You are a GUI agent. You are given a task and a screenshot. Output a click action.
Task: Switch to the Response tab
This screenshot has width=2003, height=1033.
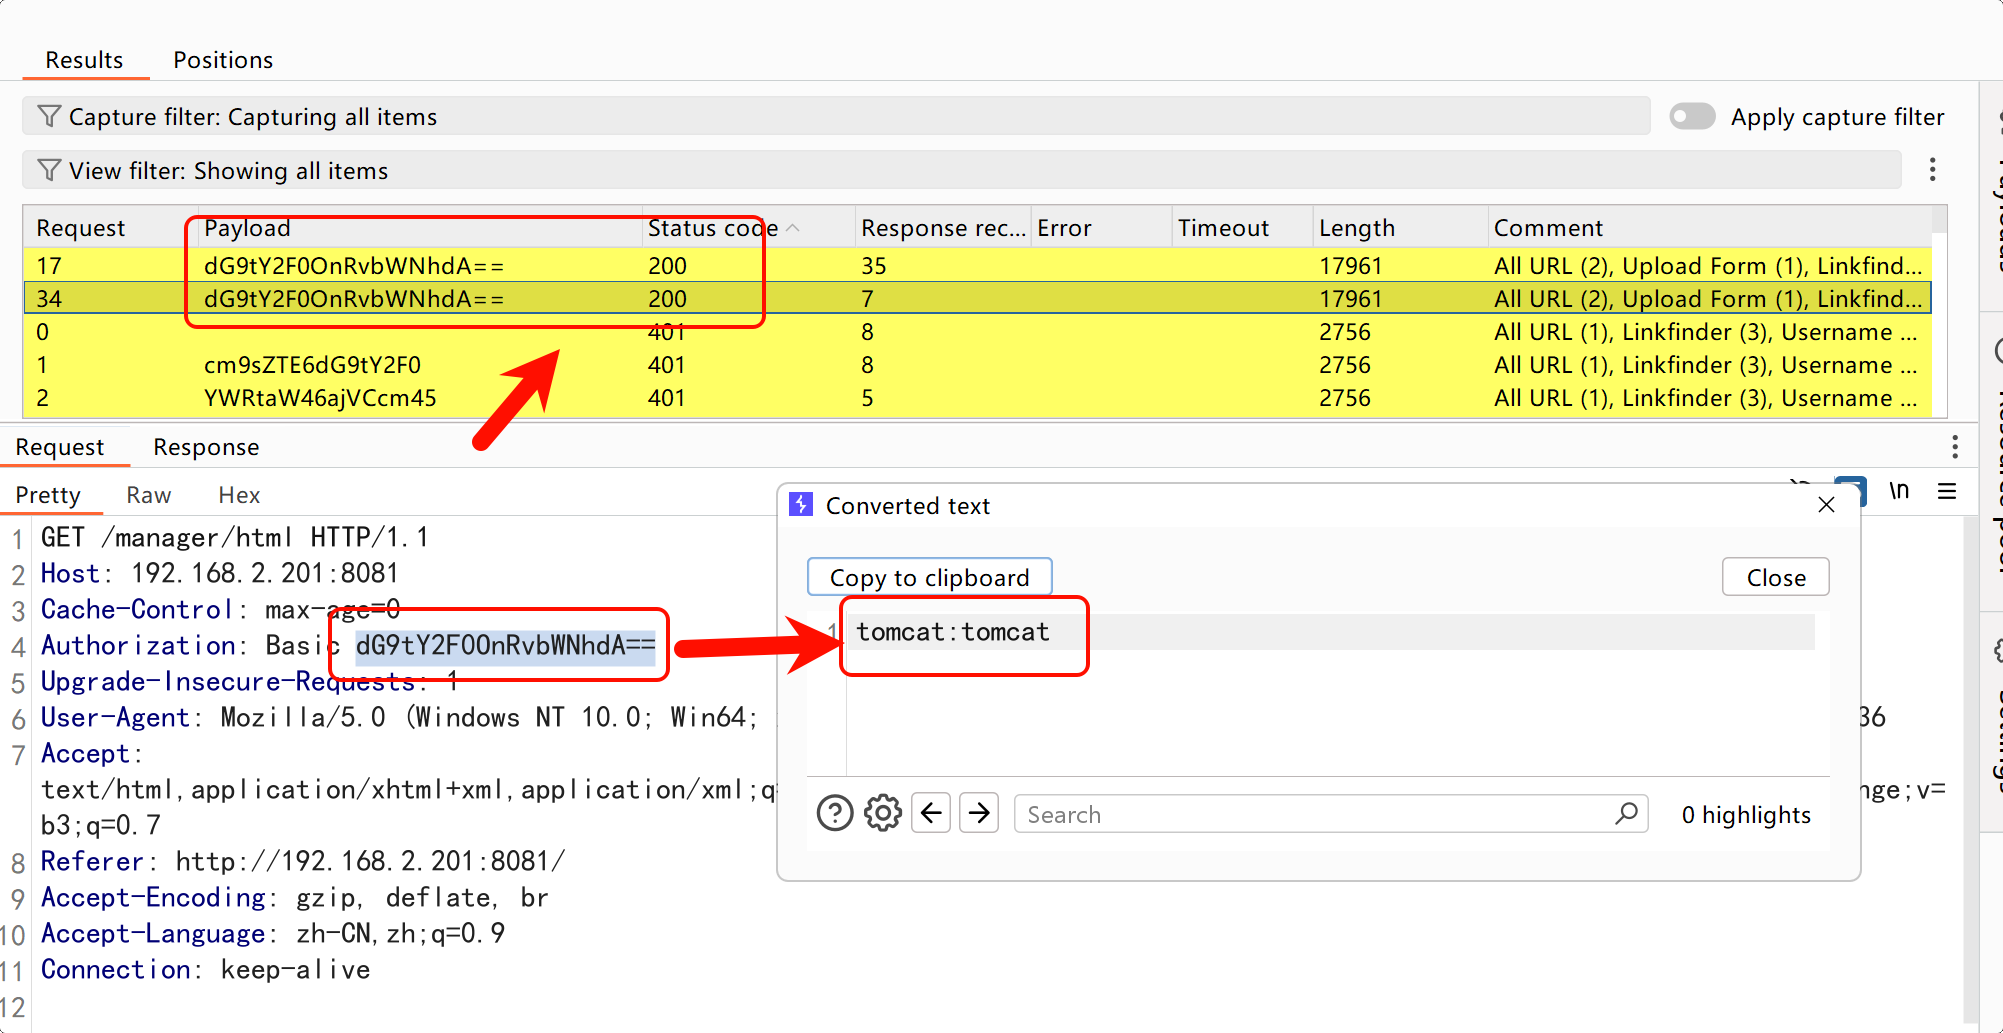[x=206, y=447]
